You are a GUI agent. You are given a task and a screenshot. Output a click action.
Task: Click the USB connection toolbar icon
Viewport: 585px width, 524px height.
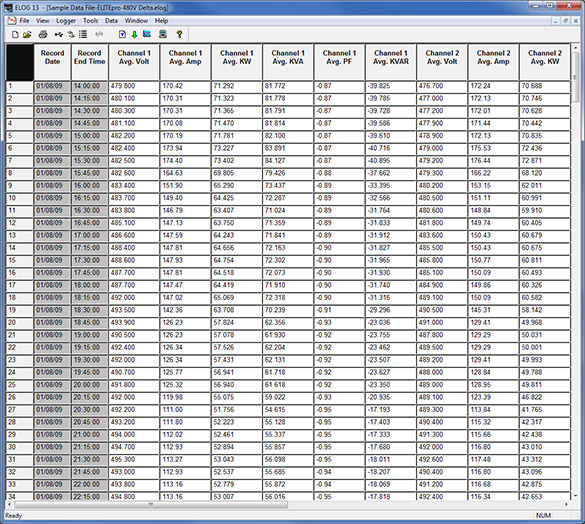59,35
